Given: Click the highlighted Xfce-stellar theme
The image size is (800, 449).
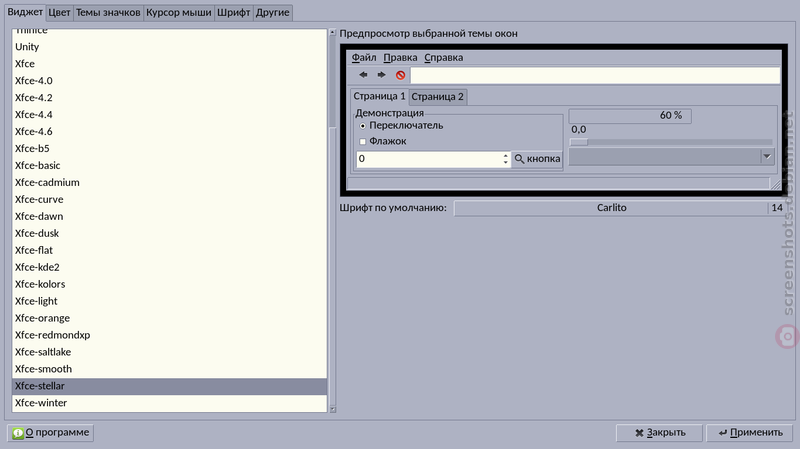Looking at the screenshot, I should pyautogui.click(x=169, y=386).
